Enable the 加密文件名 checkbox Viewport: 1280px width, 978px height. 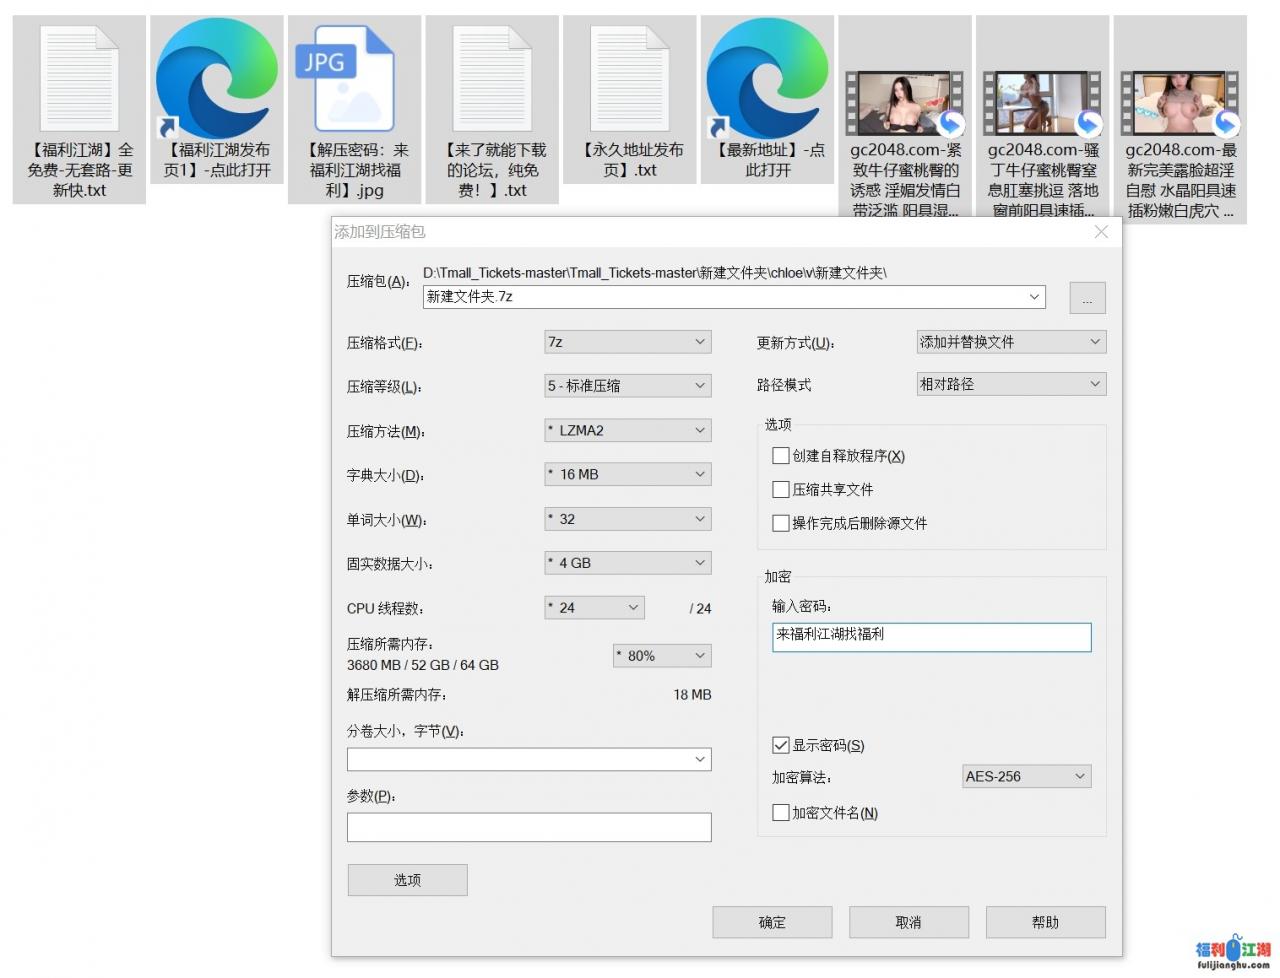pyautogui.click(x=781, y=813)
